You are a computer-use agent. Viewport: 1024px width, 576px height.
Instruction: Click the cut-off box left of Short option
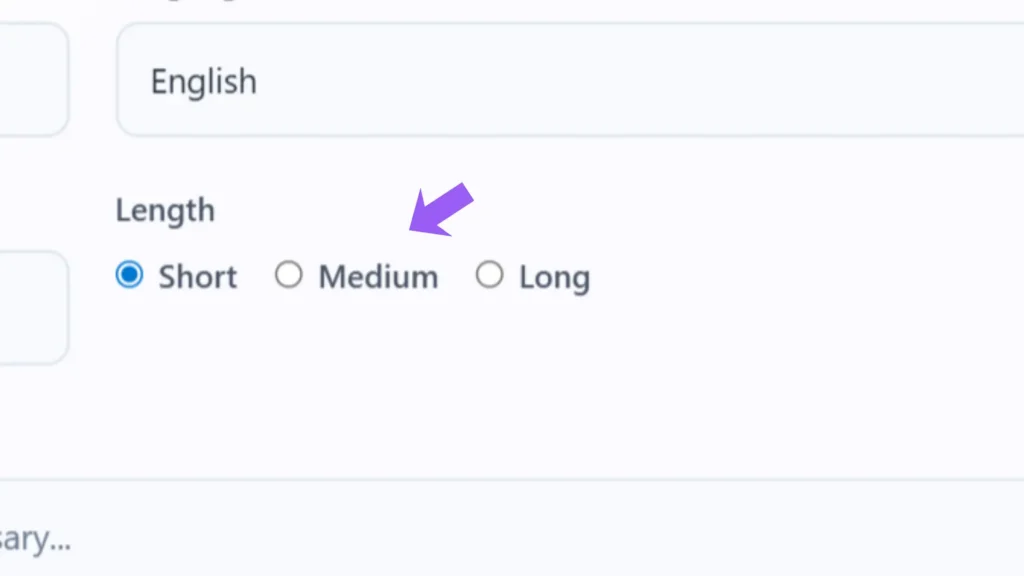[x=33, y=307]
